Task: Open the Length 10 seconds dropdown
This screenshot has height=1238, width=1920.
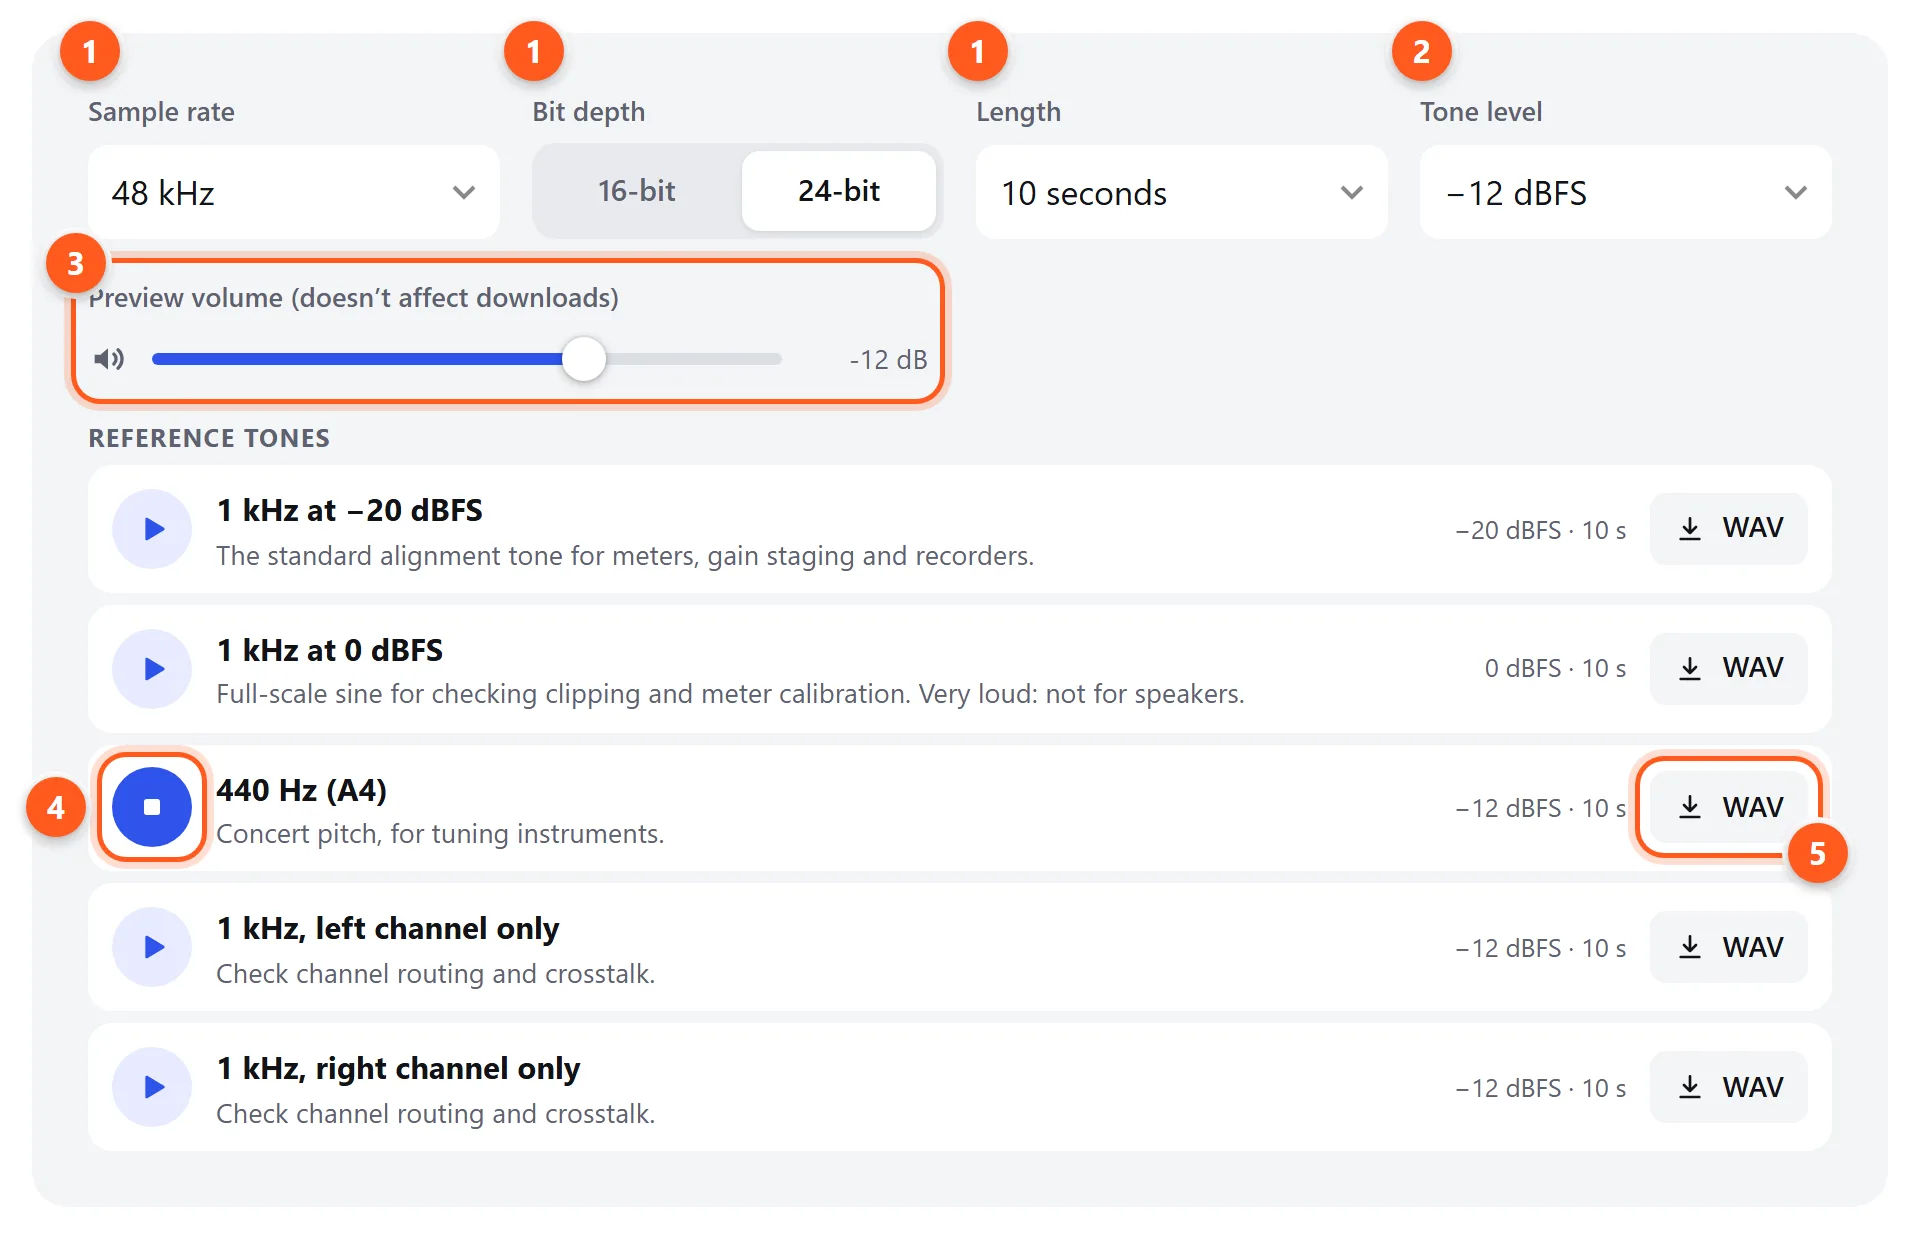Action: click(1182, 192)
